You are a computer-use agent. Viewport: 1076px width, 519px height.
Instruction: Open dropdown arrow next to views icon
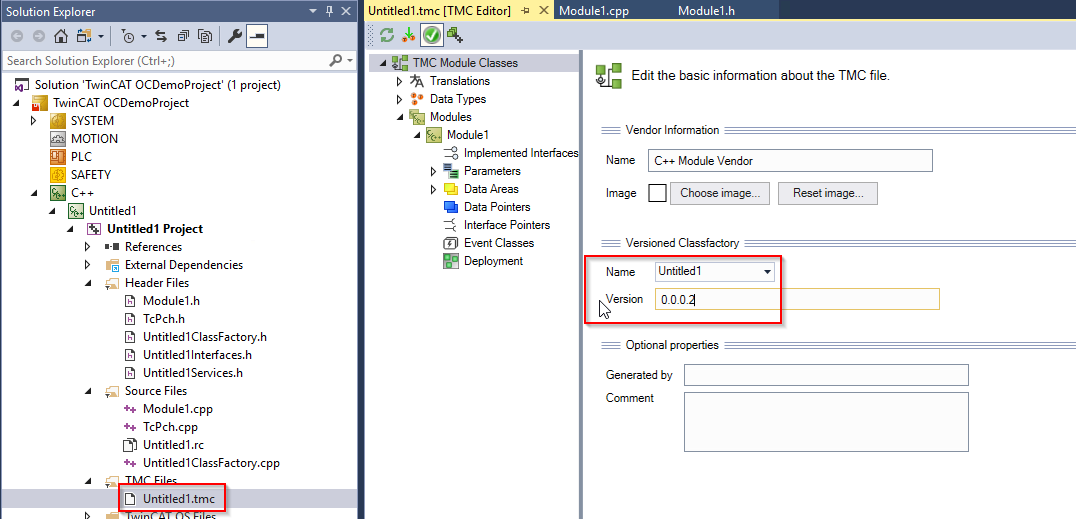click(x=101, y=36)
